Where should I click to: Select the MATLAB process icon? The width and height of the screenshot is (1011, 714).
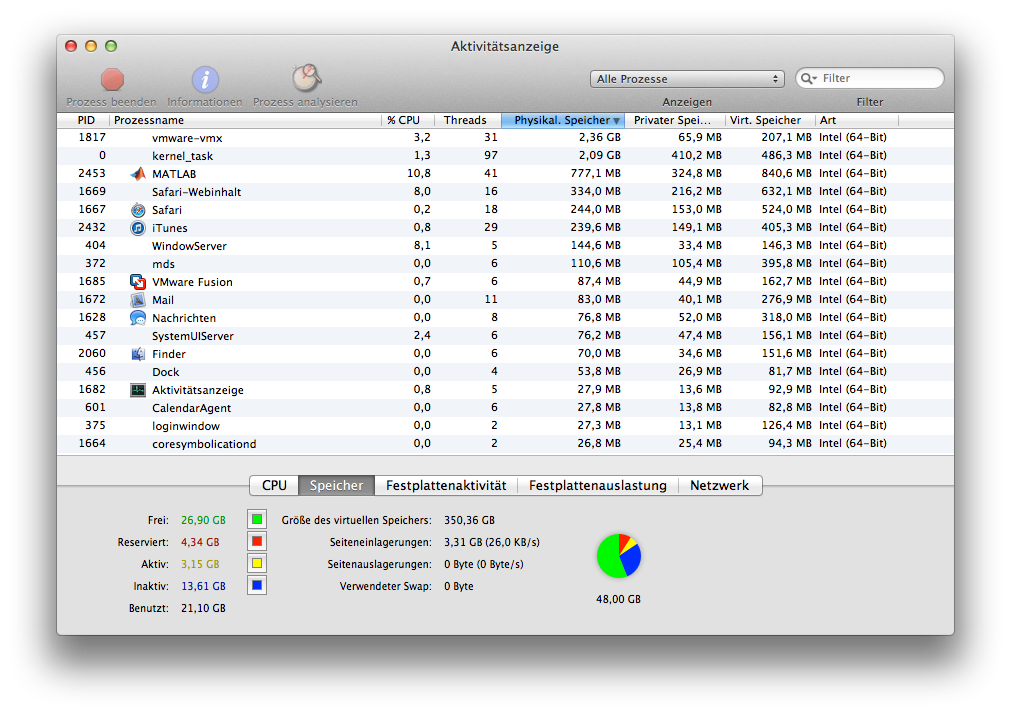(138, 174)
